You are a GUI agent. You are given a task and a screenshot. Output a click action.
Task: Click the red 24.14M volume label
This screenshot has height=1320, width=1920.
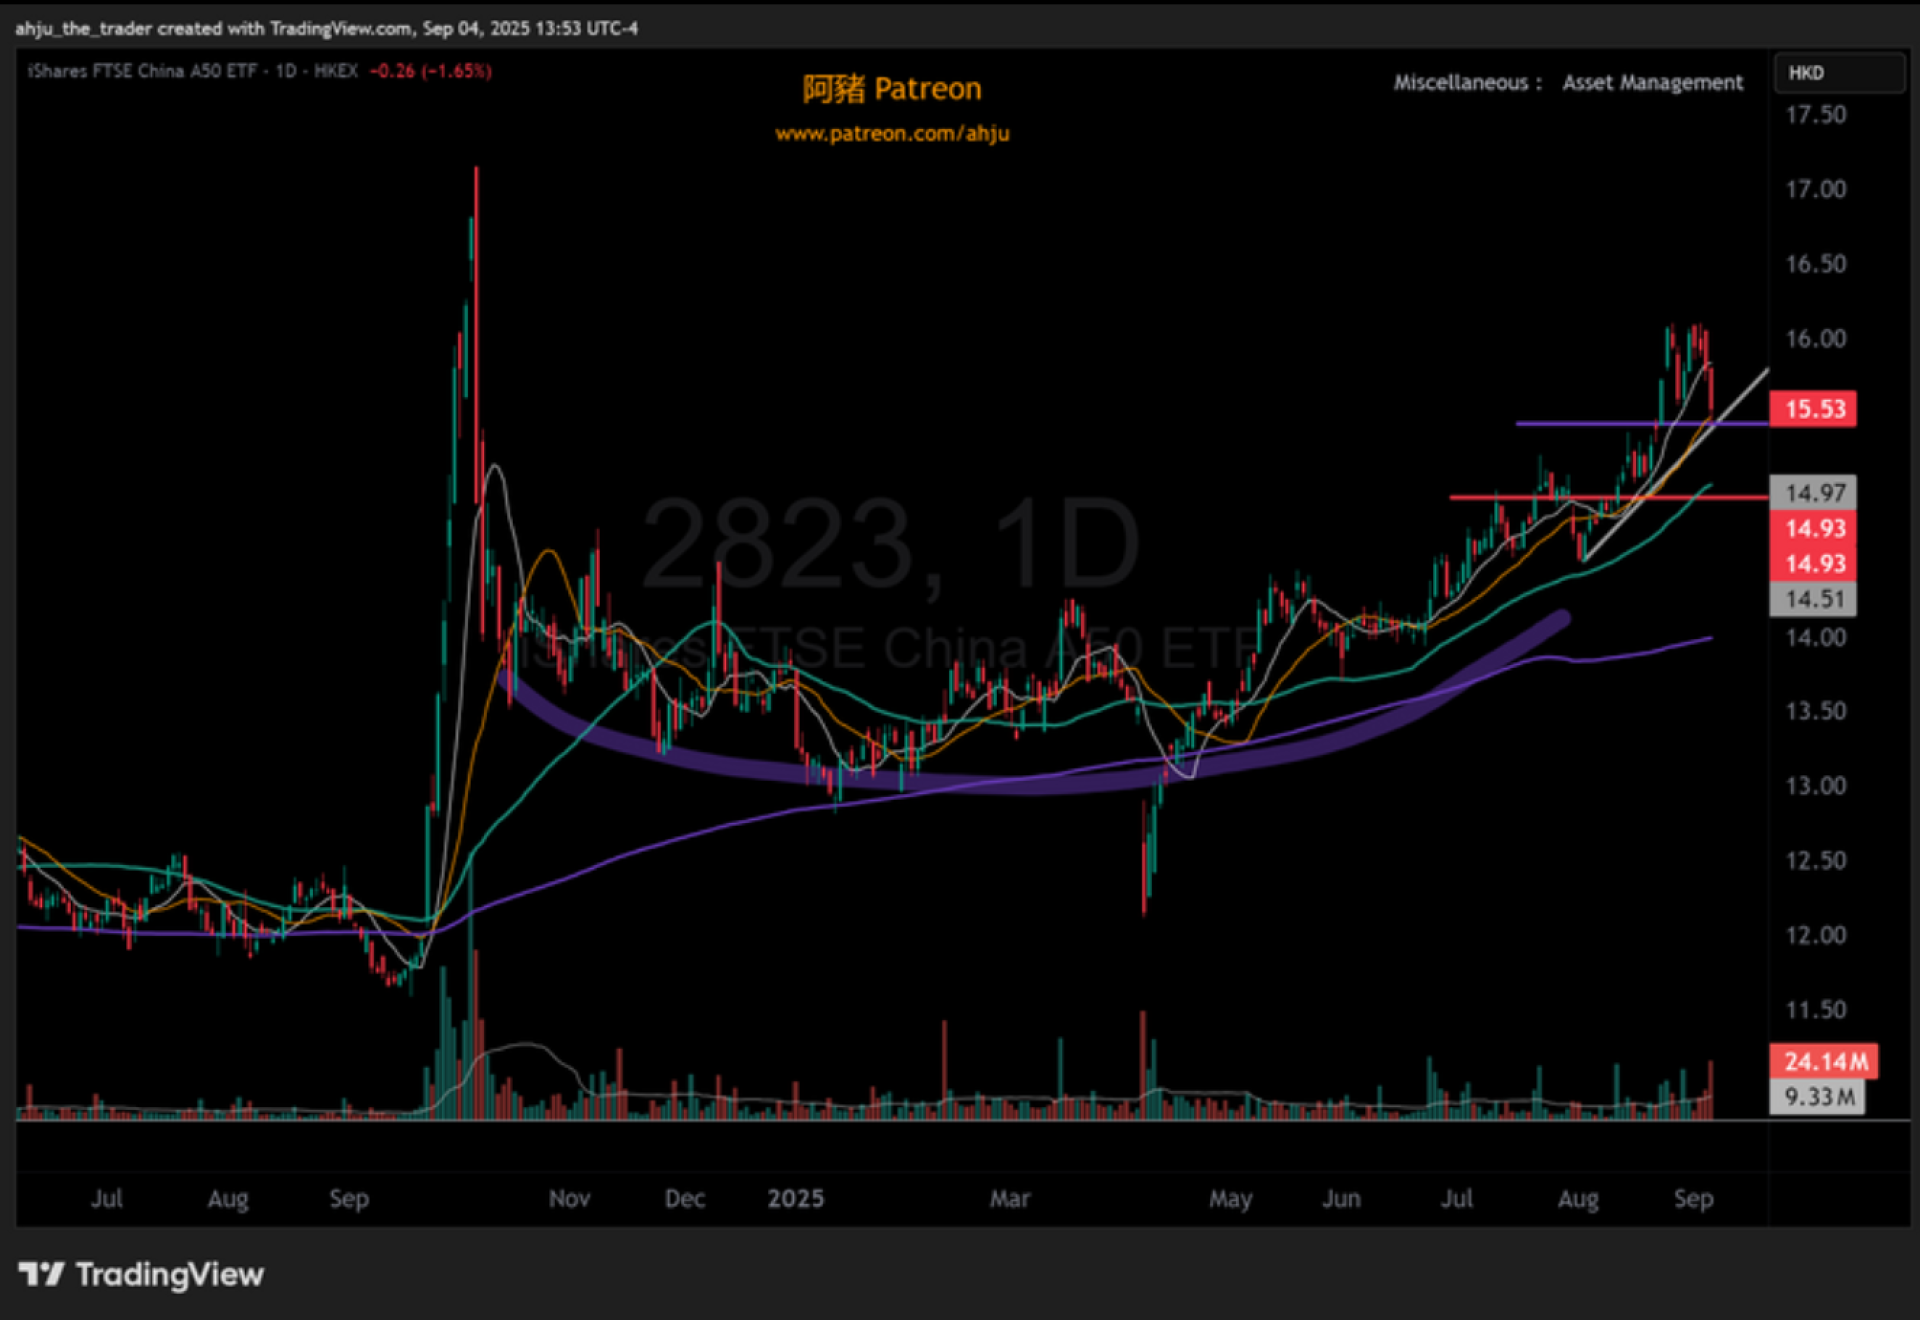[x=1823, y=1061]
